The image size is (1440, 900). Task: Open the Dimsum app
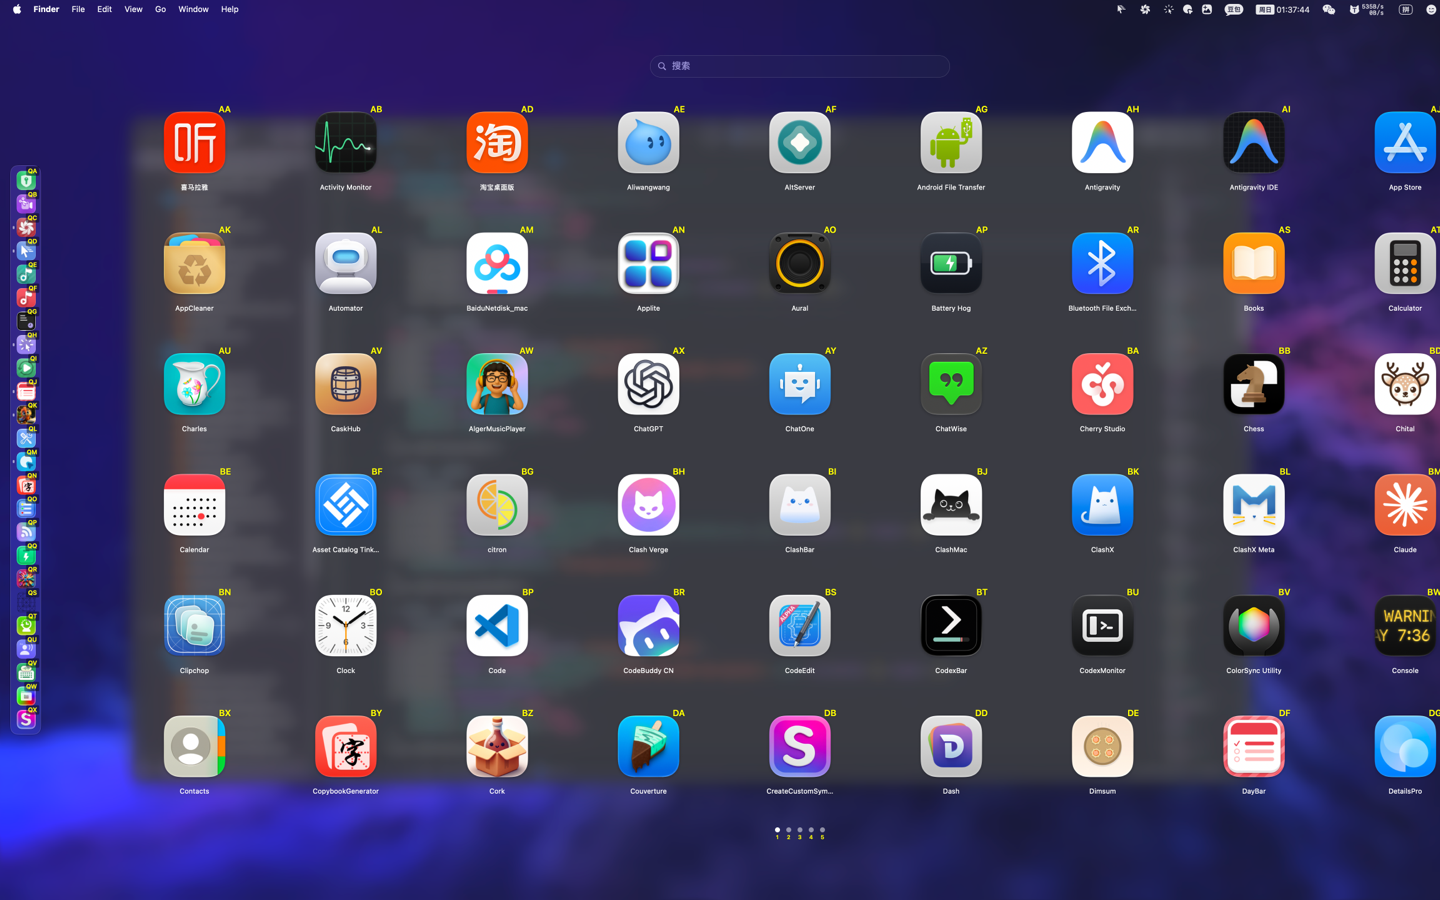(1102, 747)
